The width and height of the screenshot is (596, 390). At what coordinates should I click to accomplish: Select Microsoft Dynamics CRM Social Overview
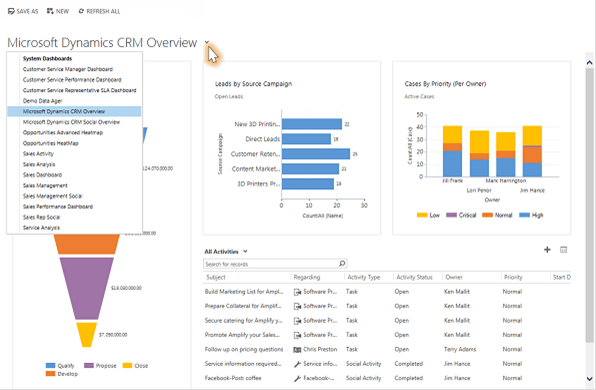coord(71,122)
